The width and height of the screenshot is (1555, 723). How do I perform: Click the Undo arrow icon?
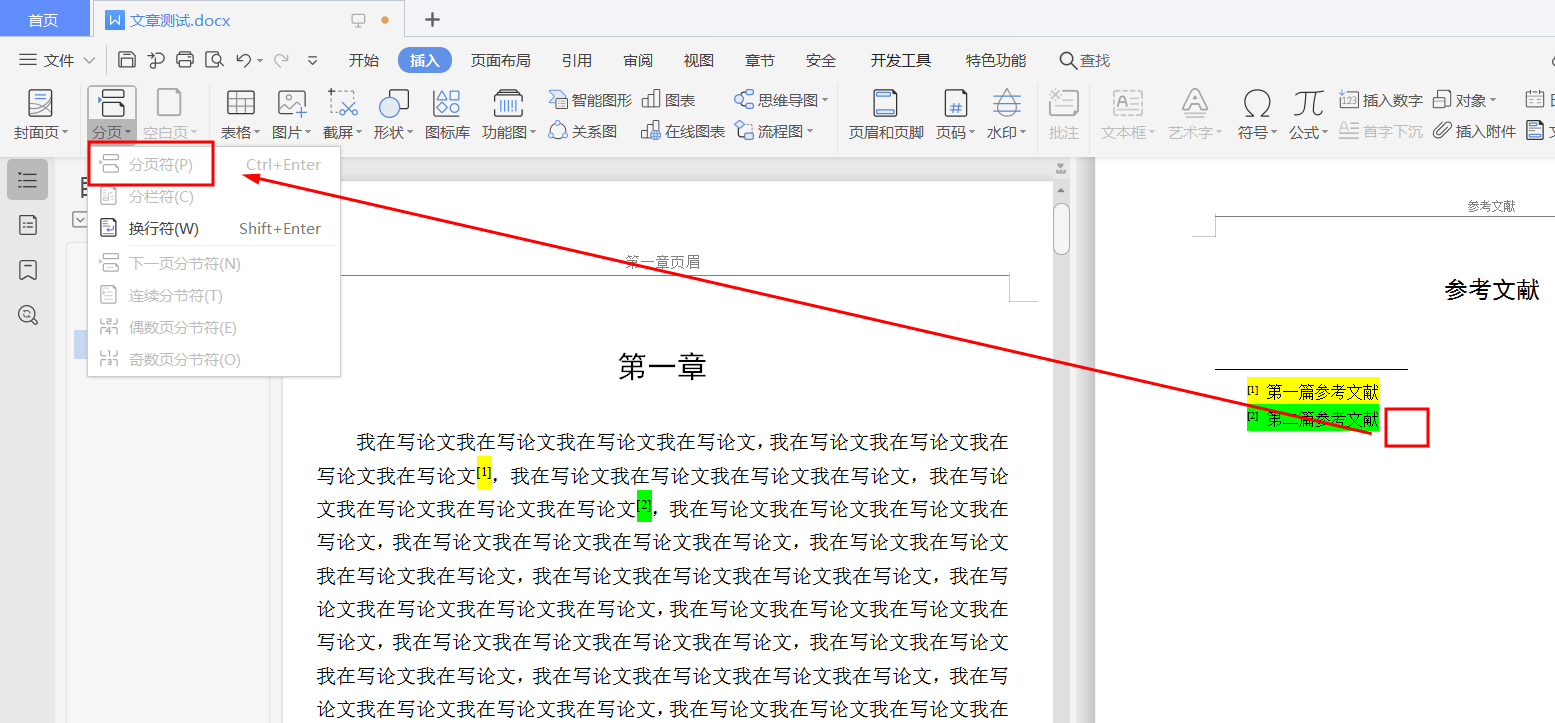tap(243, 60)
